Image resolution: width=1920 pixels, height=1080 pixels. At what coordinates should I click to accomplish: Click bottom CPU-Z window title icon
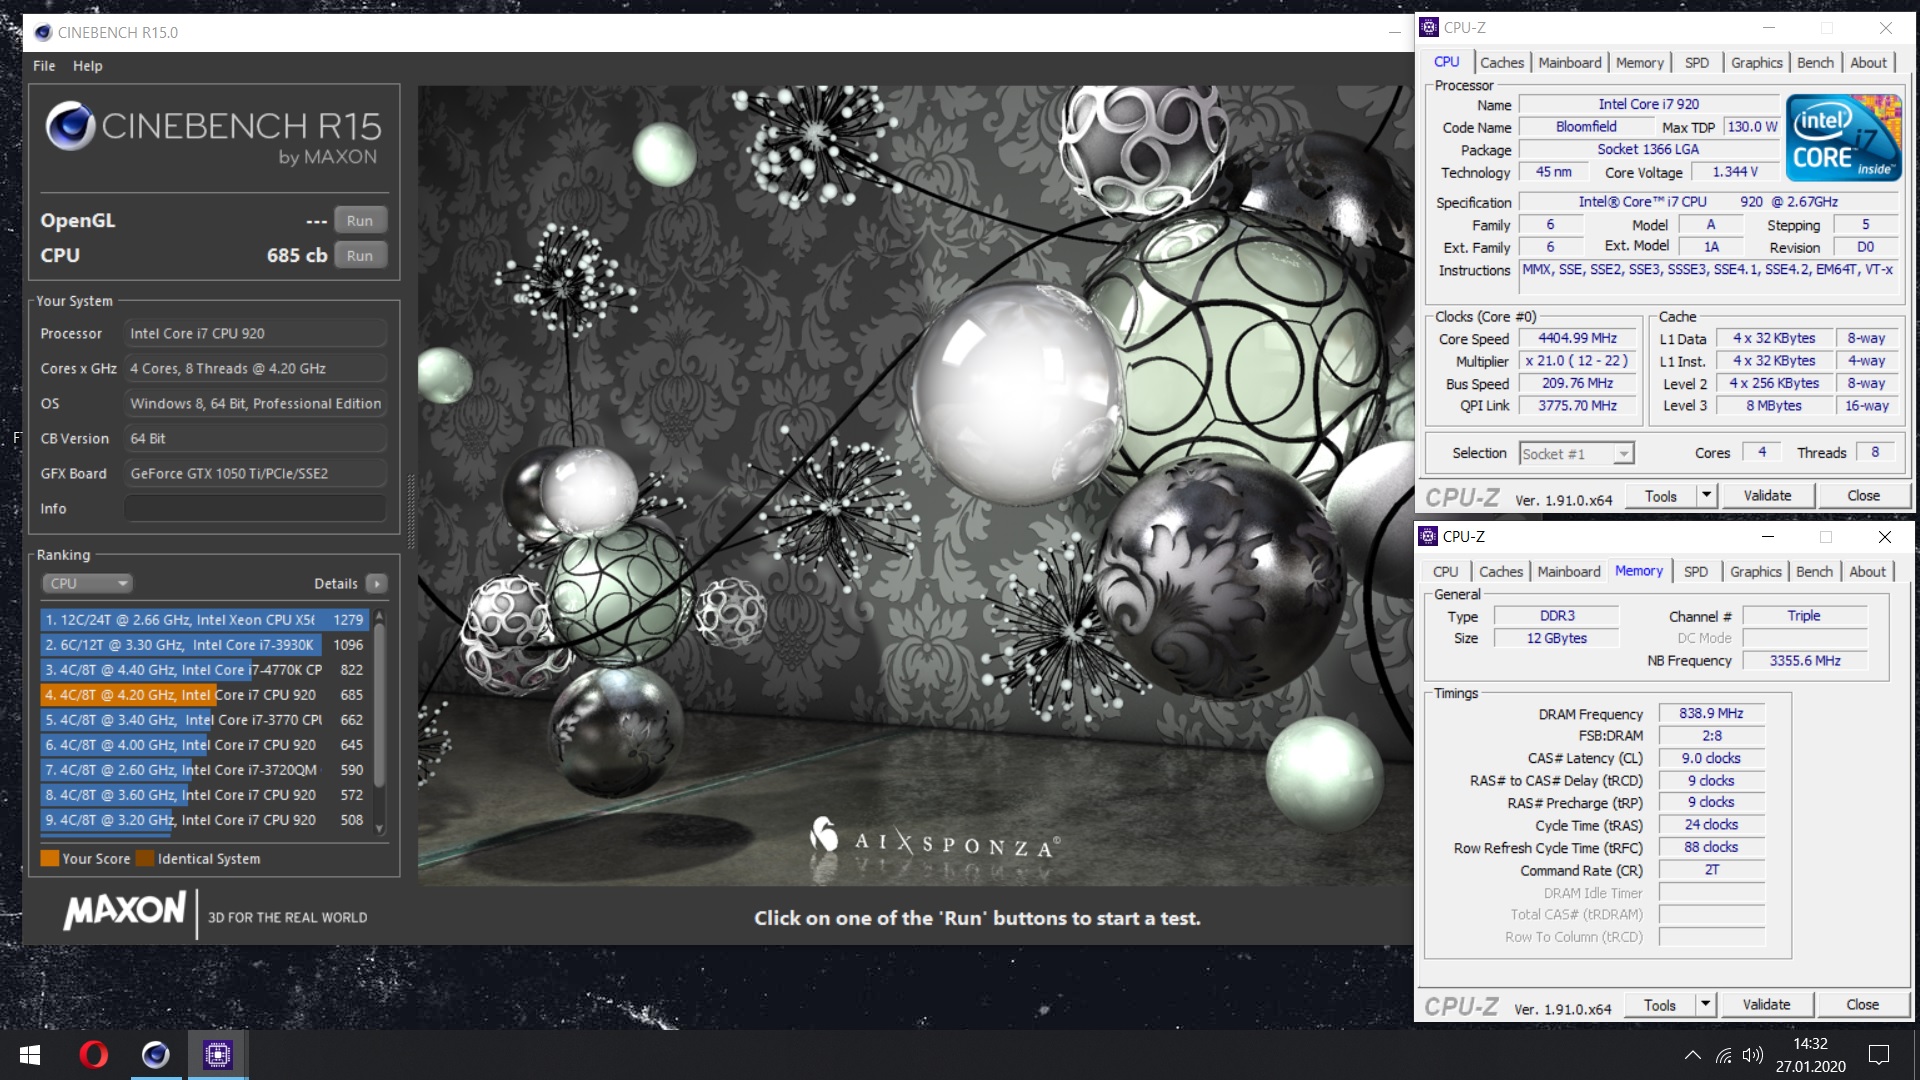(x=1428, y=536)
